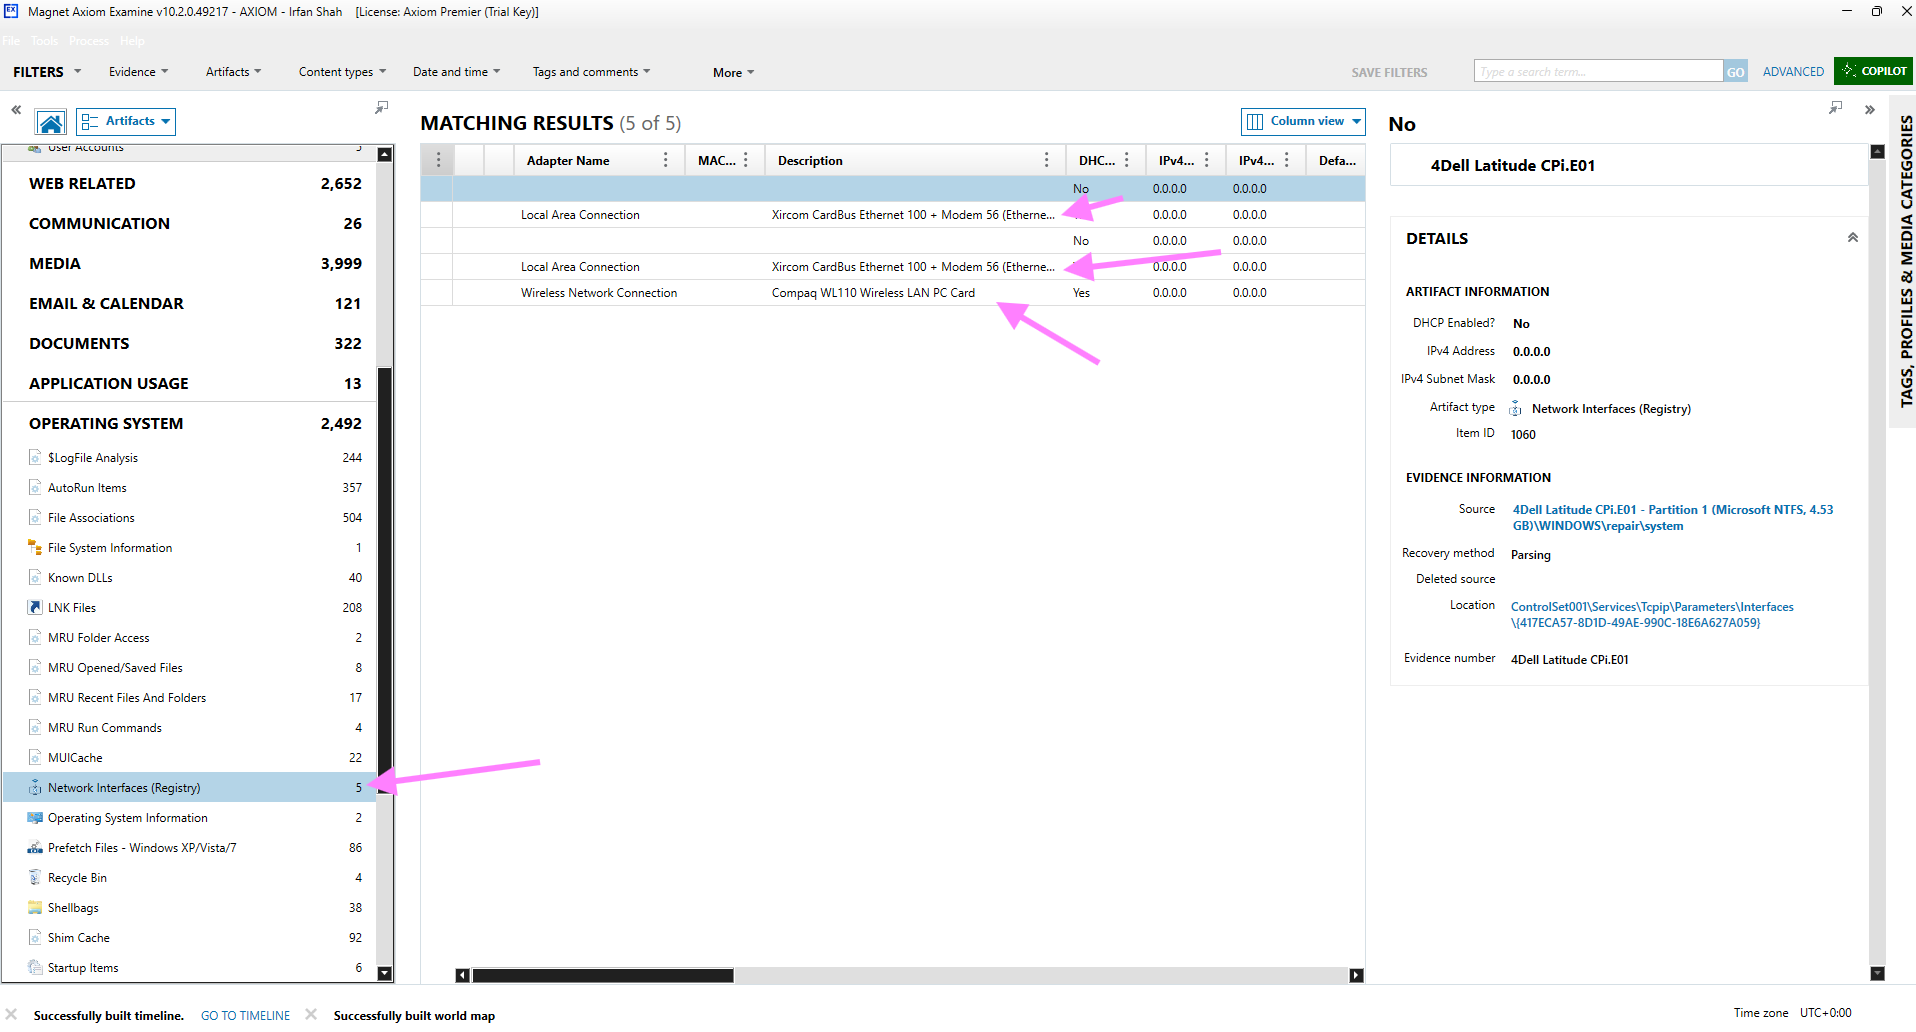Launch the COPILOT button
This screenshot has height=1032, width=1916.
tap(1873, 71)
